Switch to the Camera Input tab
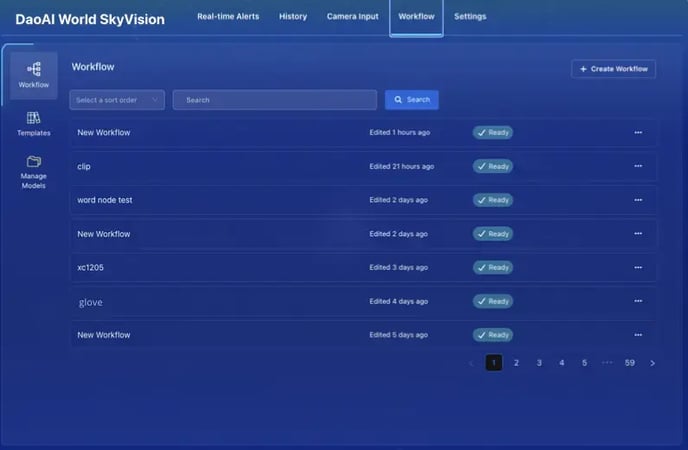 353,17
